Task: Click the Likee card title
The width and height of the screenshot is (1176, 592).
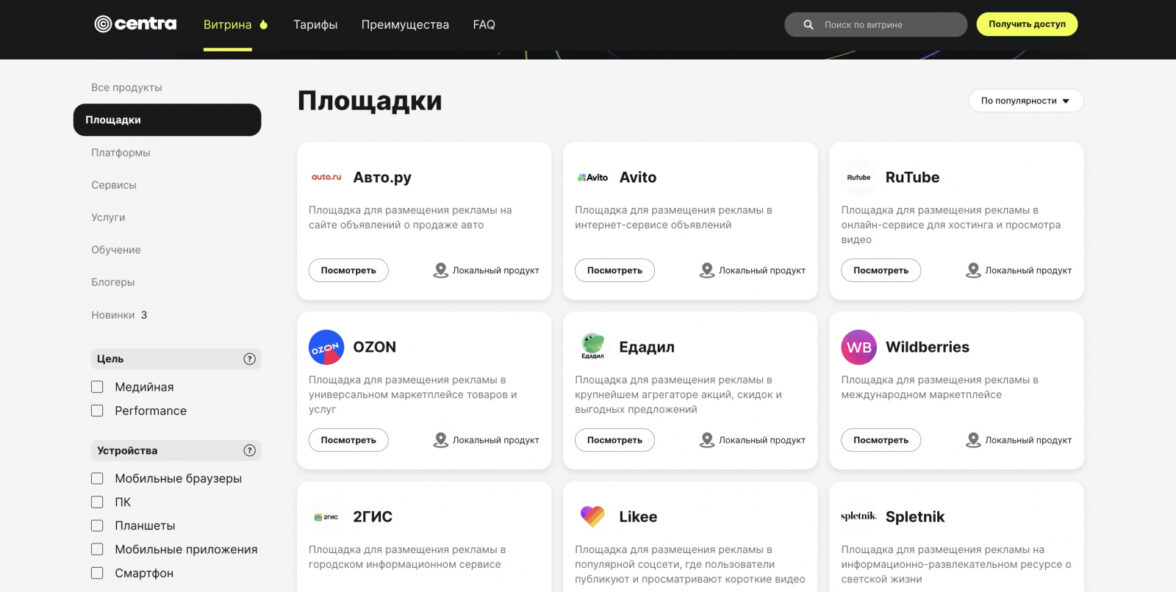Action: [x=638, y=517]
